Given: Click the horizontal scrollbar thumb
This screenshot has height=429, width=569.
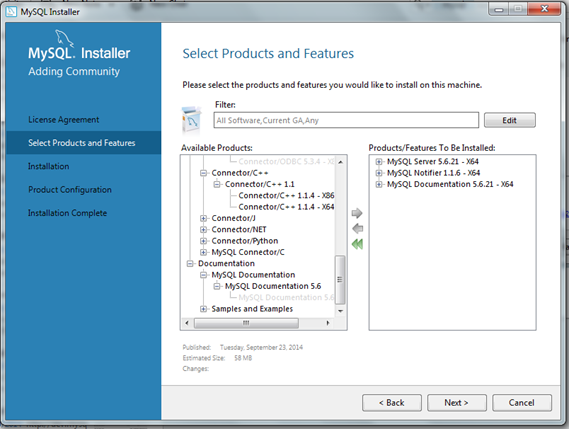Looking at the screenshot, I should click(x=246, y=323).
